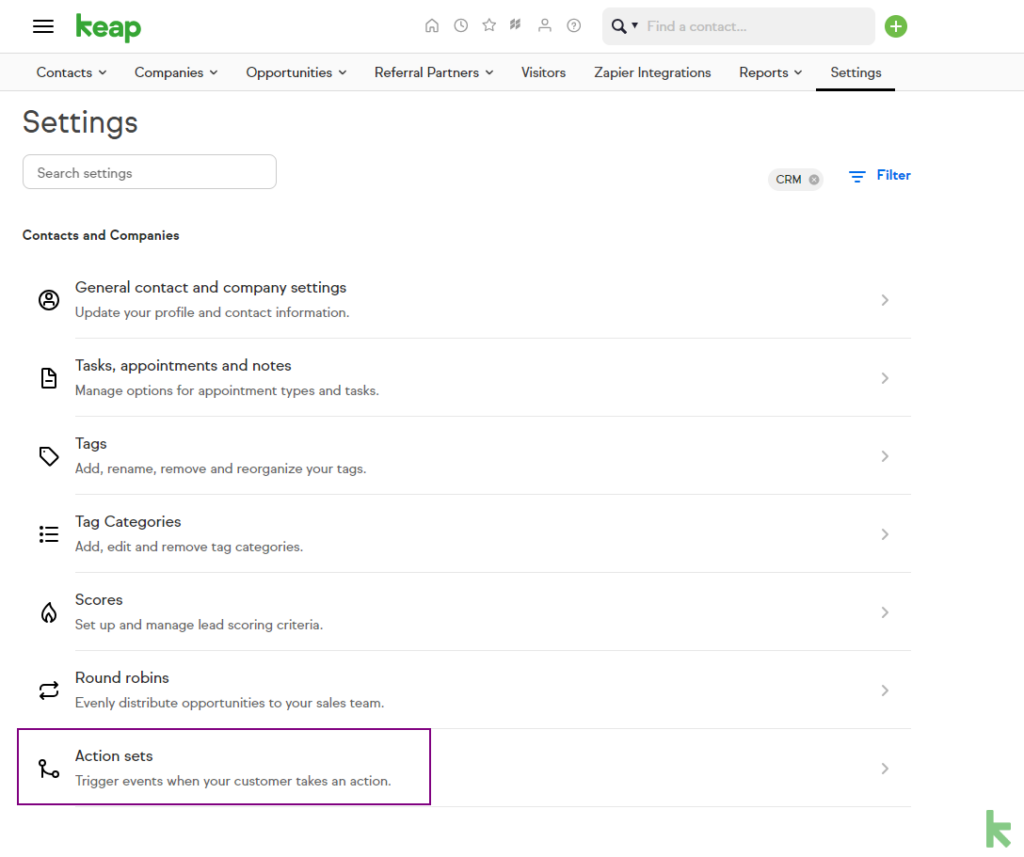1024x857 pixels.
Task: Open search type dropdown arrow
Action: click(x=635, y=25)
